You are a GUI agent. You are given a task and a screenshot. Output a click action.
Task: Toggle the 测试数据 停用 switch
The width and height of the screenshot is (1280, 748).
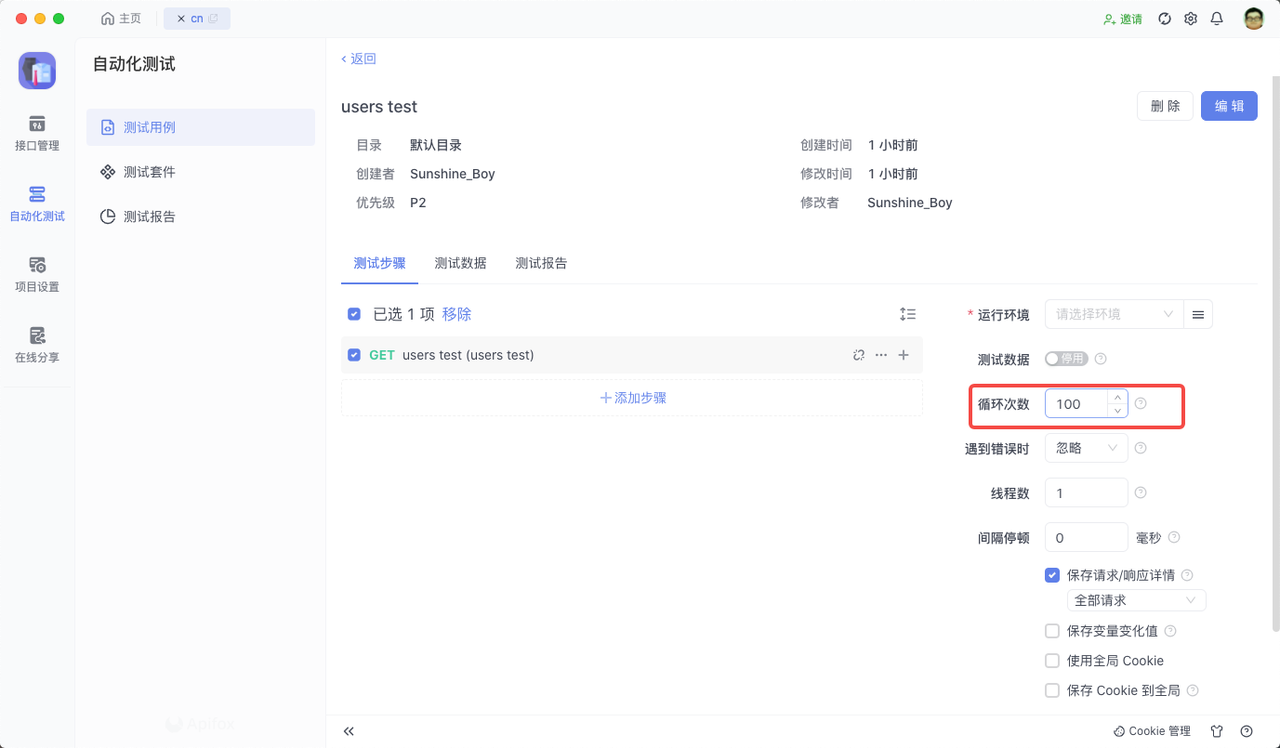[1066, 359]
